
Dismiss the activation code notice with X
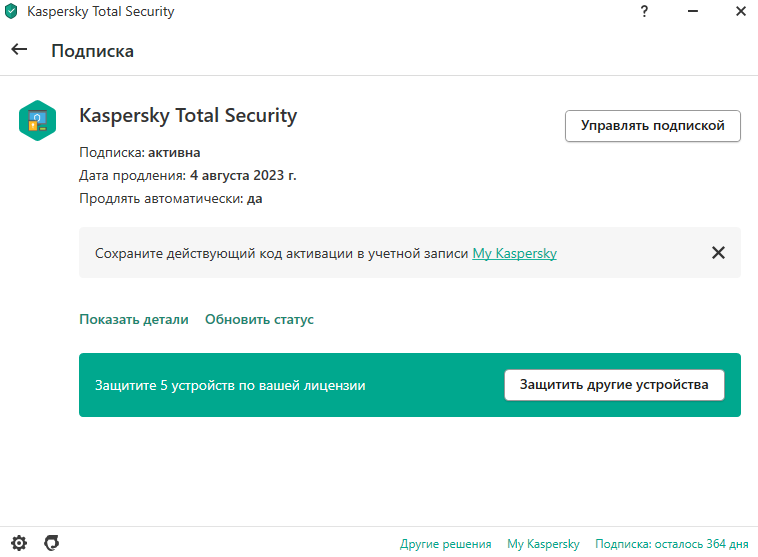[718, 252]
